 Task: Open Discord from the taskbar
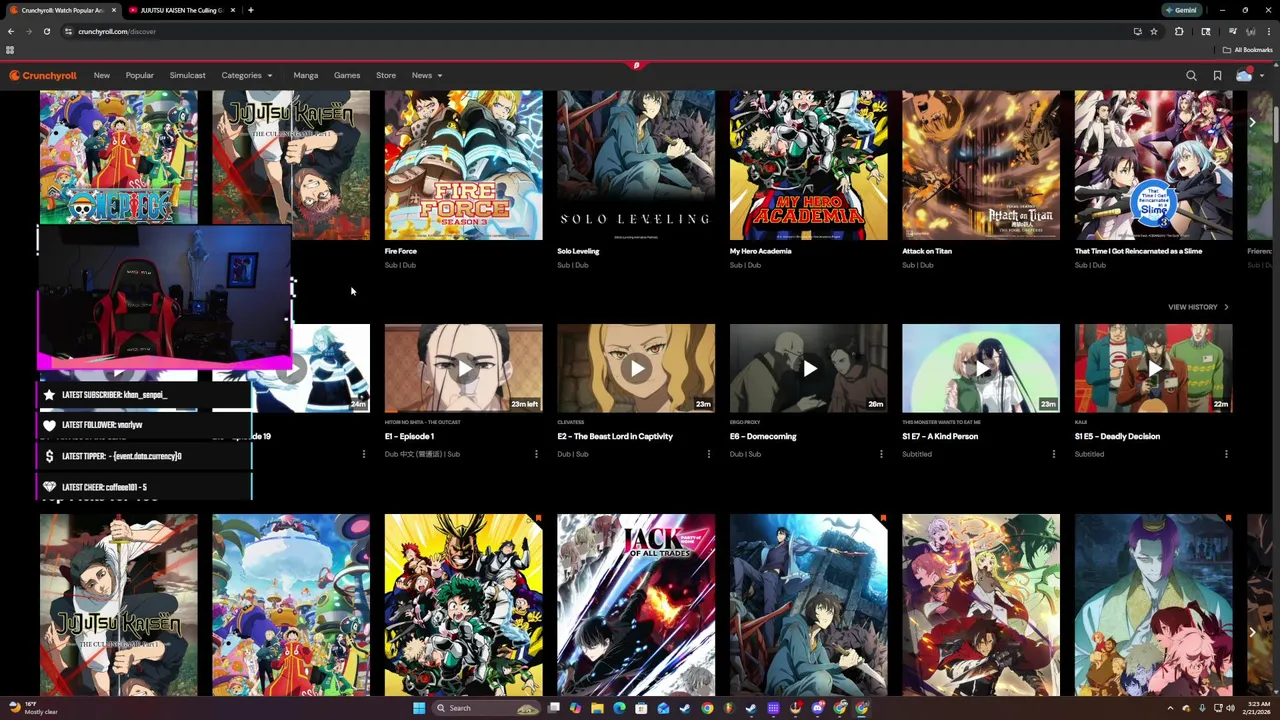click(x=818, y=708)
